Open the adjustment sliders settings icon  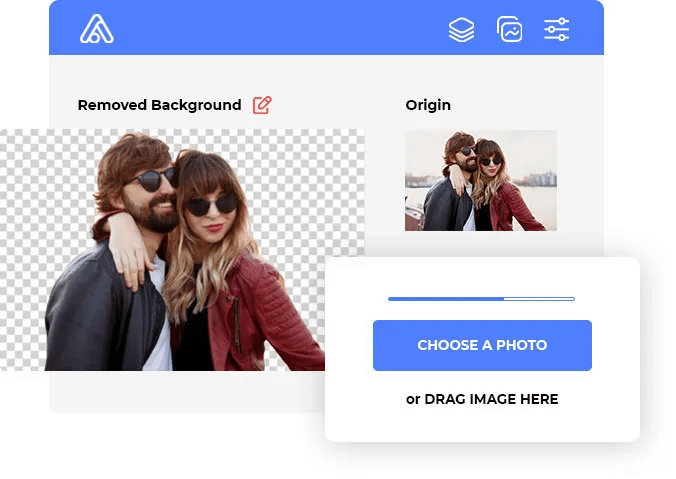click(557, 30)
